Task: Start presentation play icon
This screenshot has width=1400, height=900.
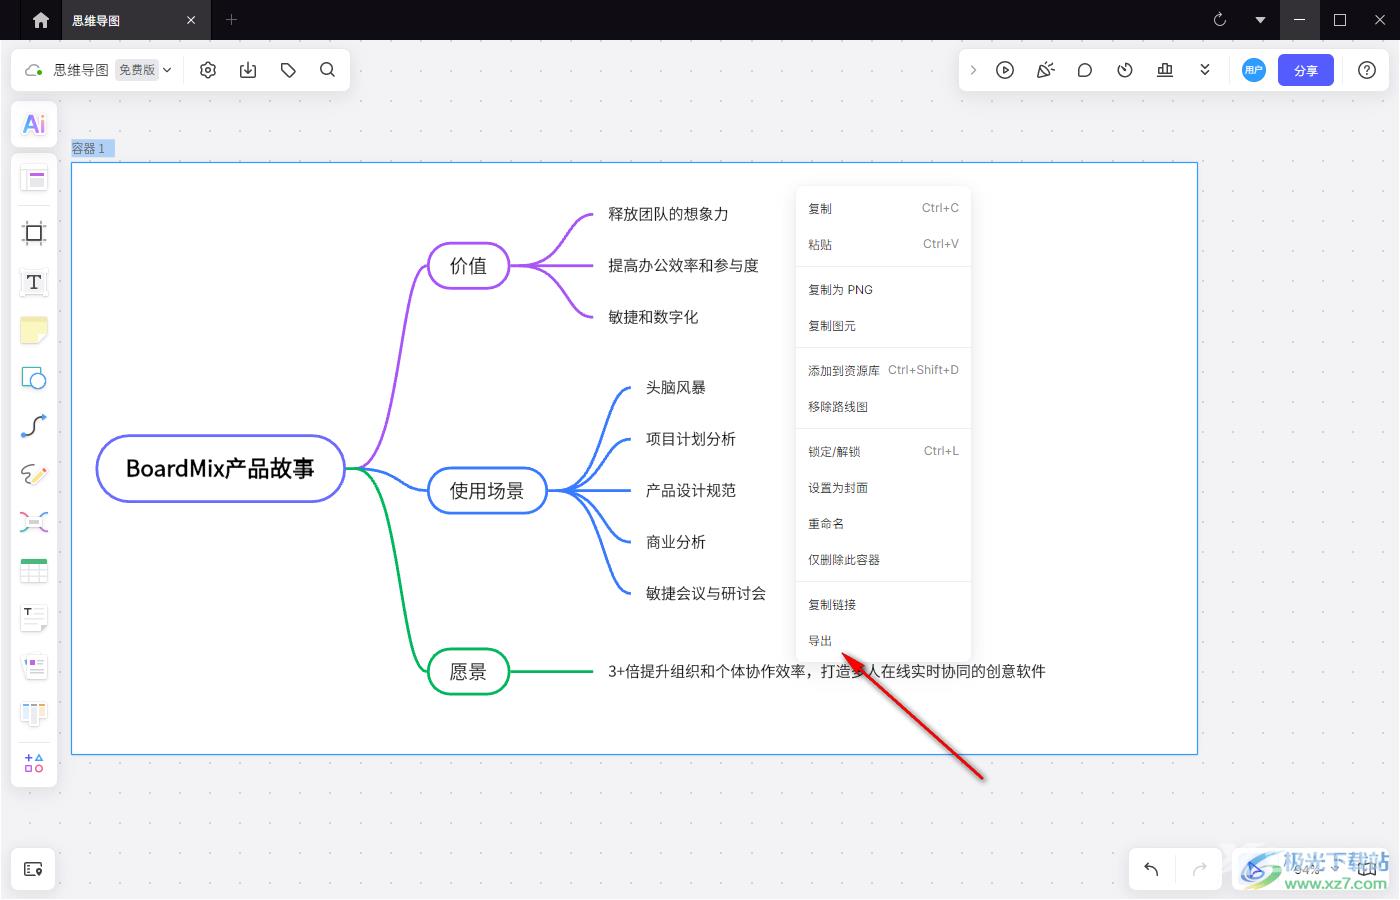Action: 1005,70
